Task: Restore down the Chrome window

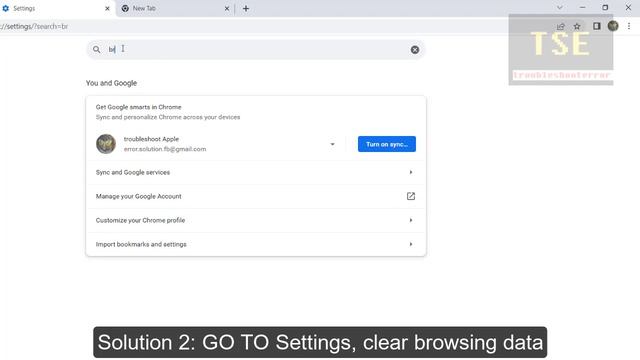Action: coord(605,7)
